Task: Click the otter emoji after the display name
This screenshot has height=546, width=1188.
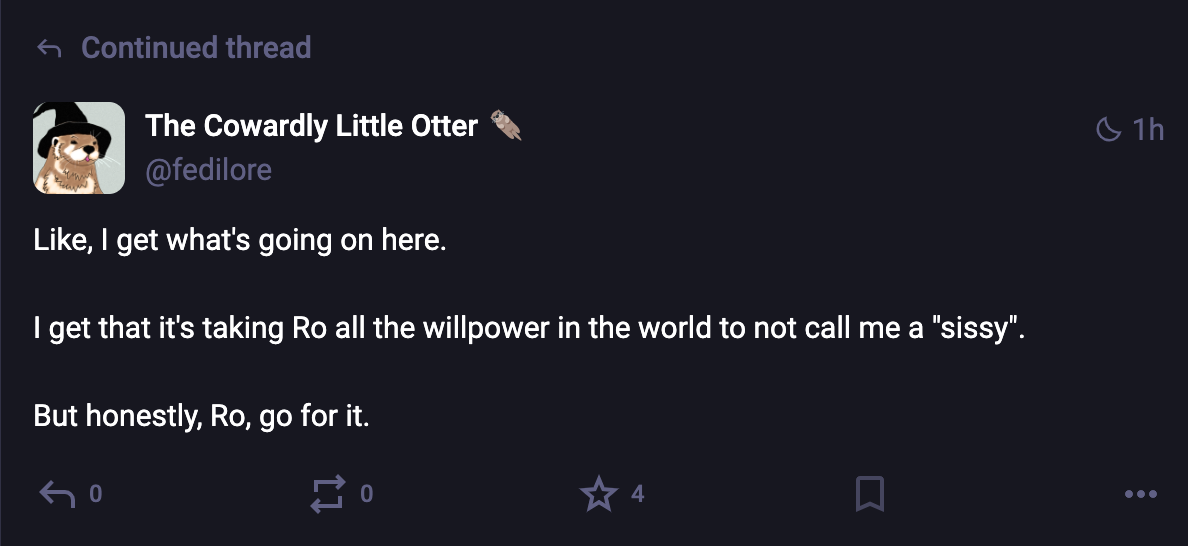Action: (507, 126)
